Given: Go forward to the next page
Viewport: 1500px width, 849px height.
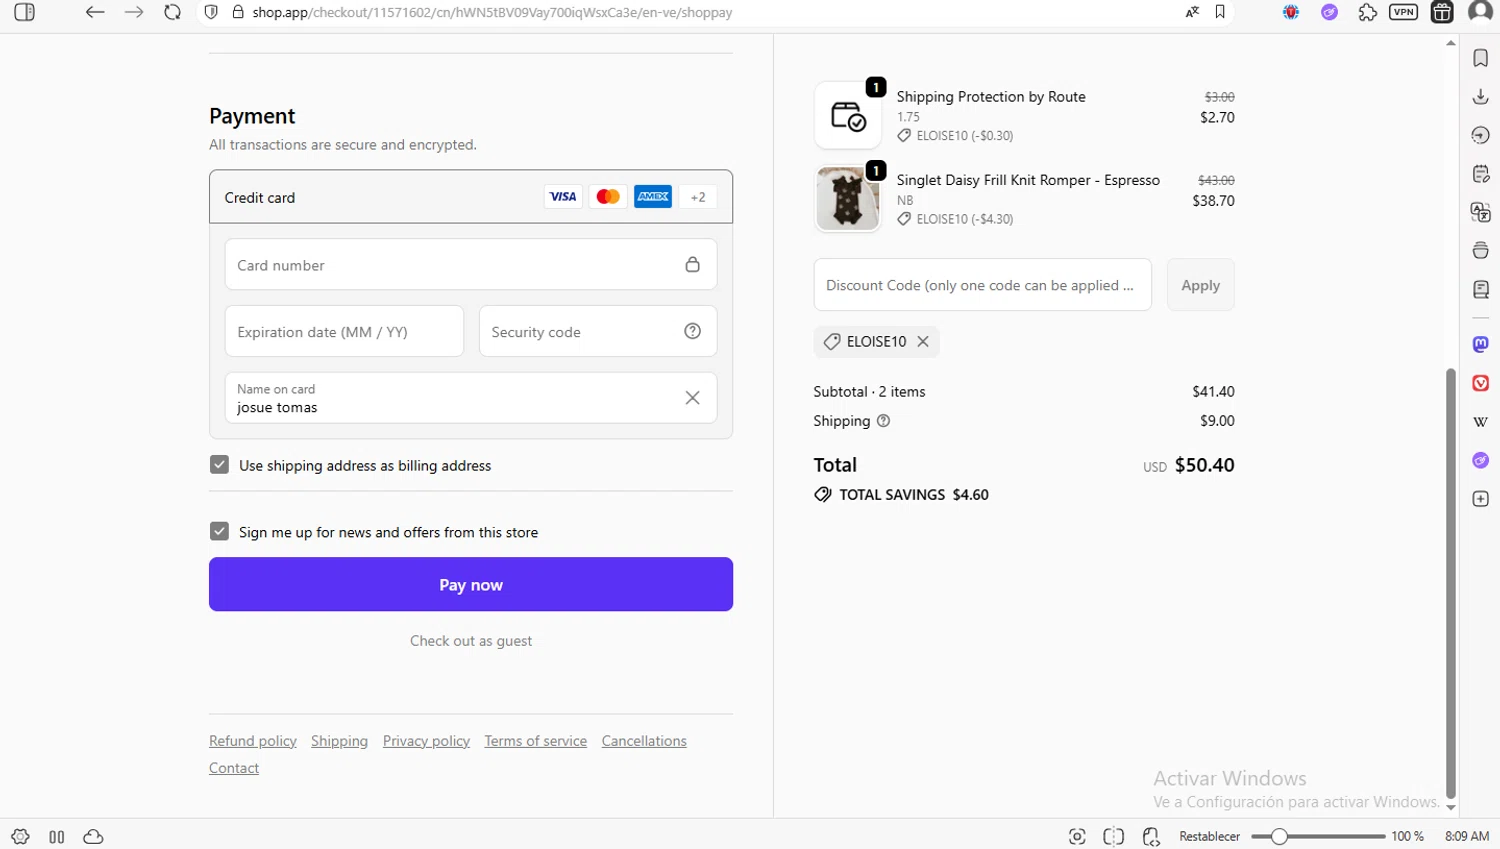Looking at the screenshot, I should [x=134, y=12].
